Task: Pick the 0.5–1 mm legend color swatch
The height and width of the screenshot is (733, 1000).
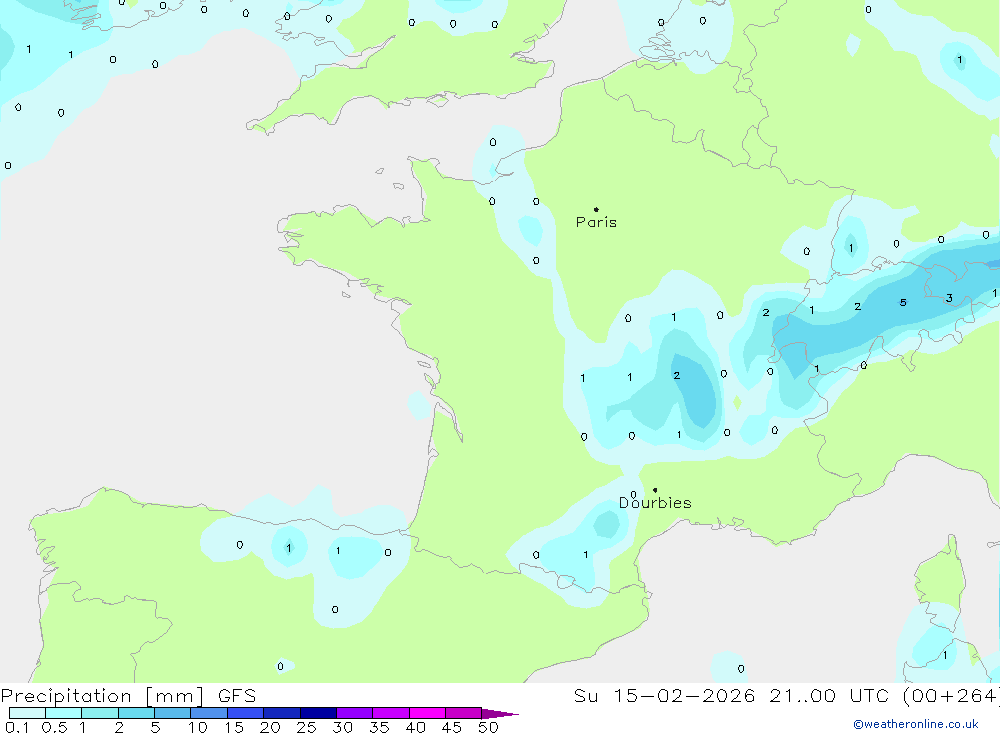Action: click(63, 713)
